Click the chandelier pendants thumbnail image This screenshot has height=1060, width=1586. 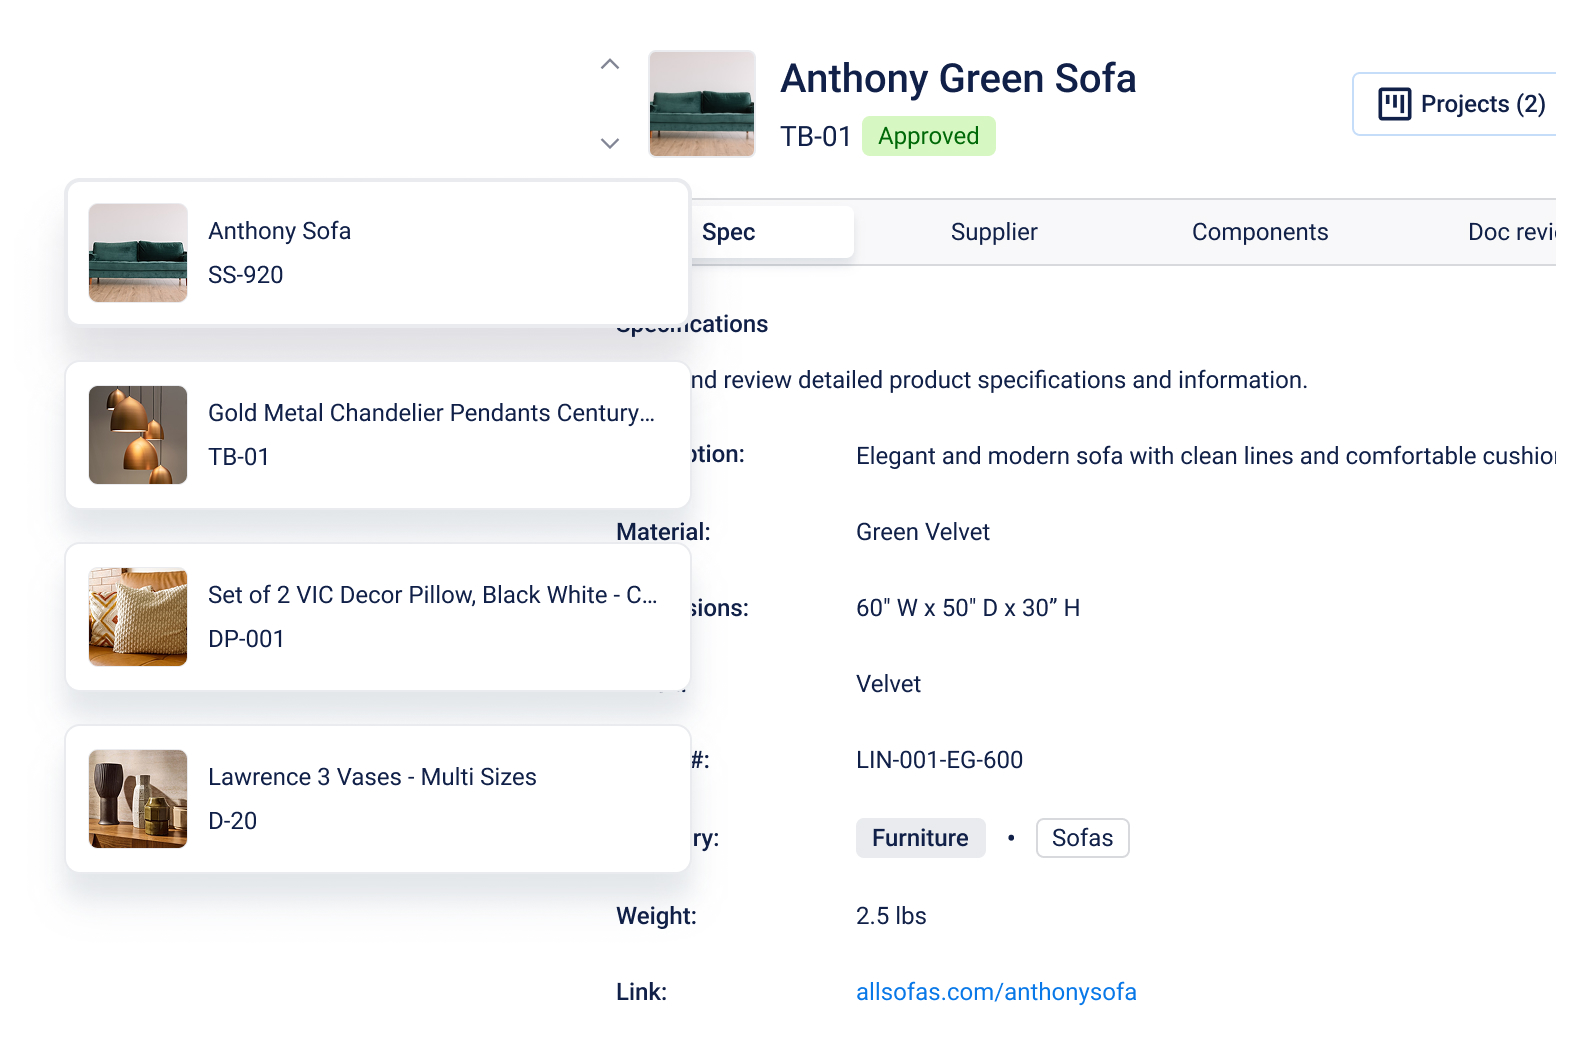[138, 435]
